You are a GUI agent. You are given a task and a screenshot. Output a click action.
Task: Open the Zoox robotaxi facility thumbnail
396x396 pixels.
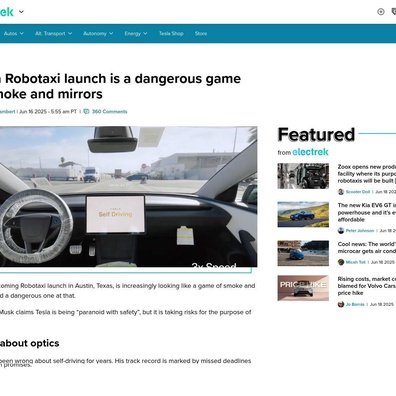[x=303, y=176]
